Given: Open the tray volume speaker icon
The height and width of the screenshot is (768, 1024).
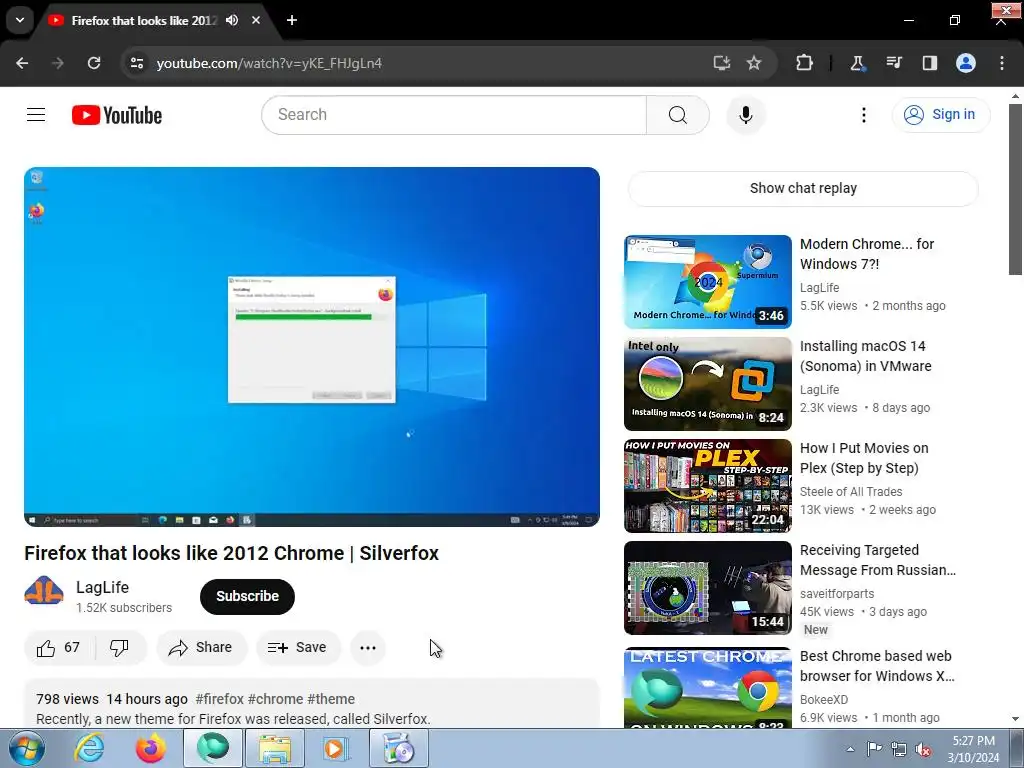Looking at the screenshot, I should pos(923,749).
